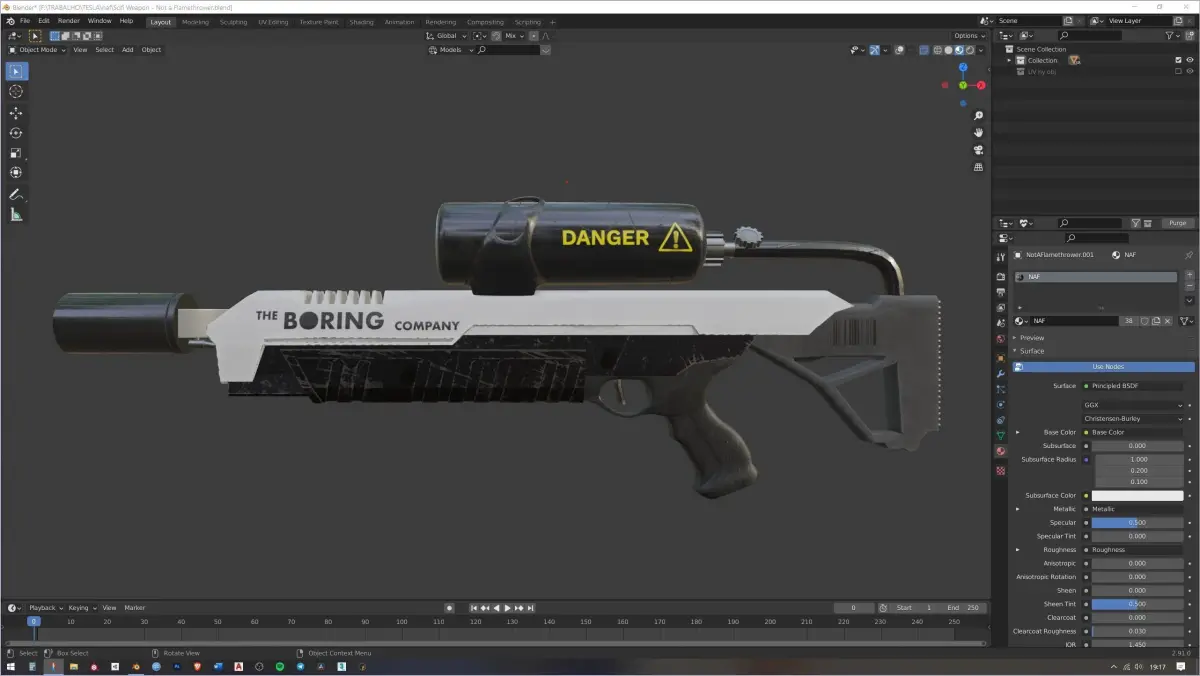1200x676 pixels.
Task: Switch perspective/orthographic grid icon
Action: click(978, 167)
